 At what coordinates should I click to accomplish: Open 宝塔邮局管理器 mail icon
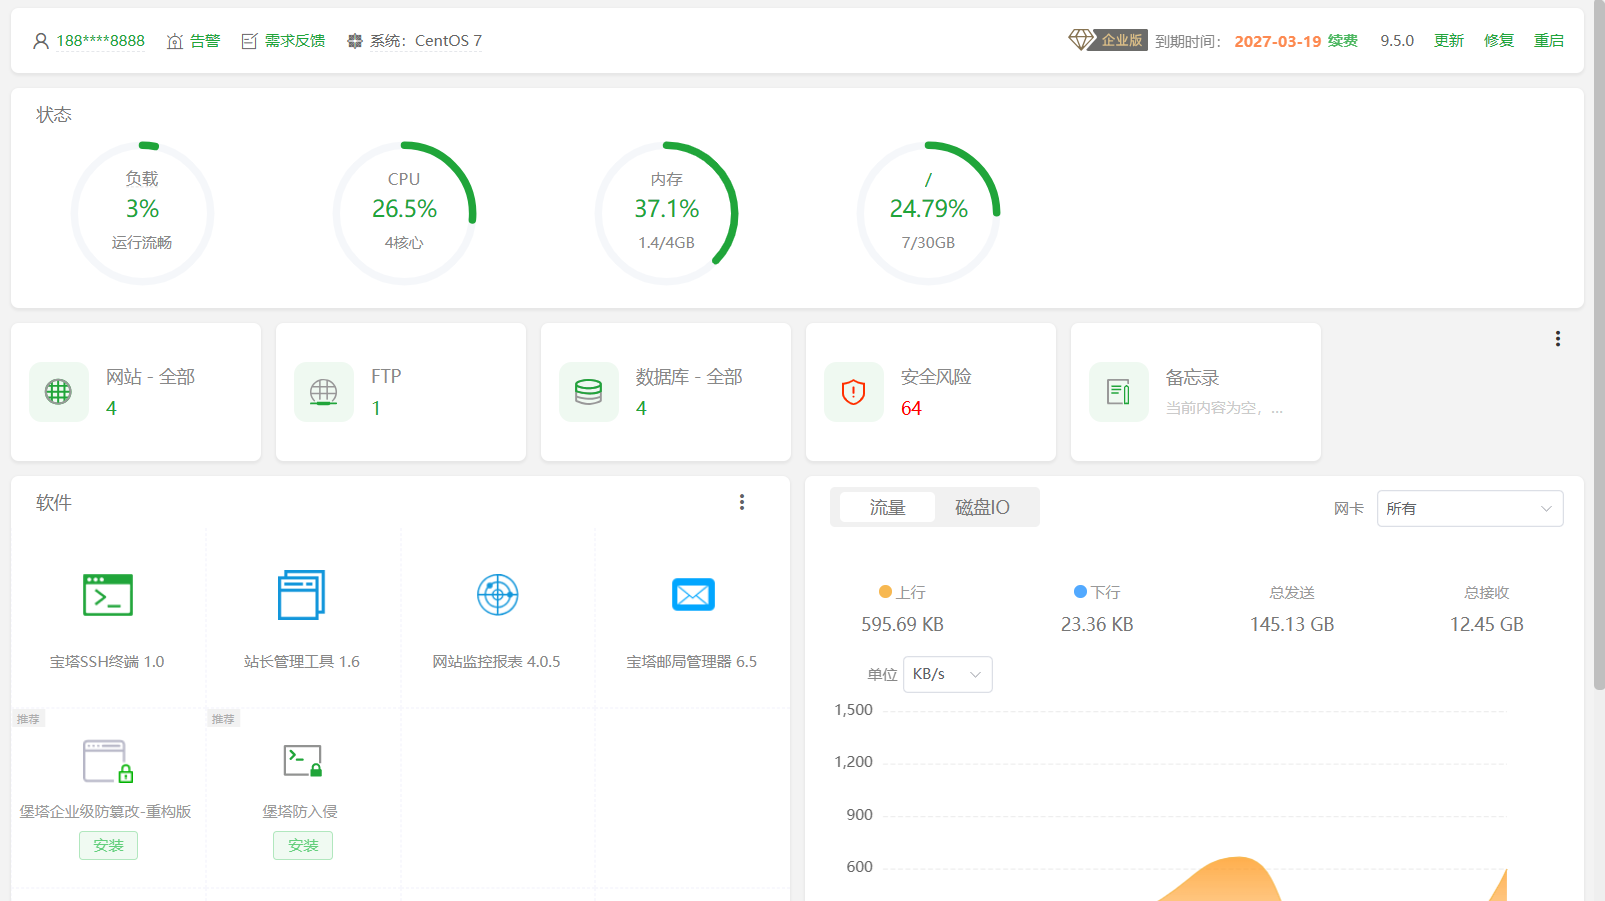693,595
